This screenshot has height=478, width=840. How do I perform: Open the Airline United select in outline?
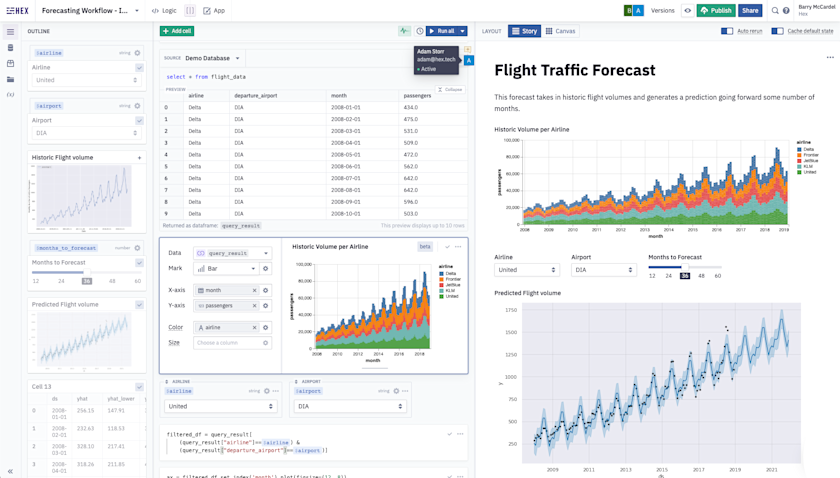click(x=86, y=80)
